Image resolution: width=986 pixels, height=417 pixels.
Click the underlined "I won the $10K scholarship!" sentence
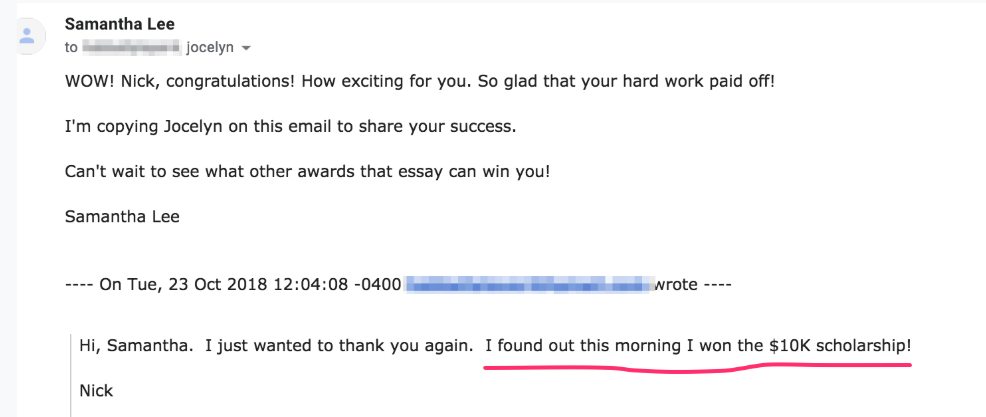click(698, 345)
